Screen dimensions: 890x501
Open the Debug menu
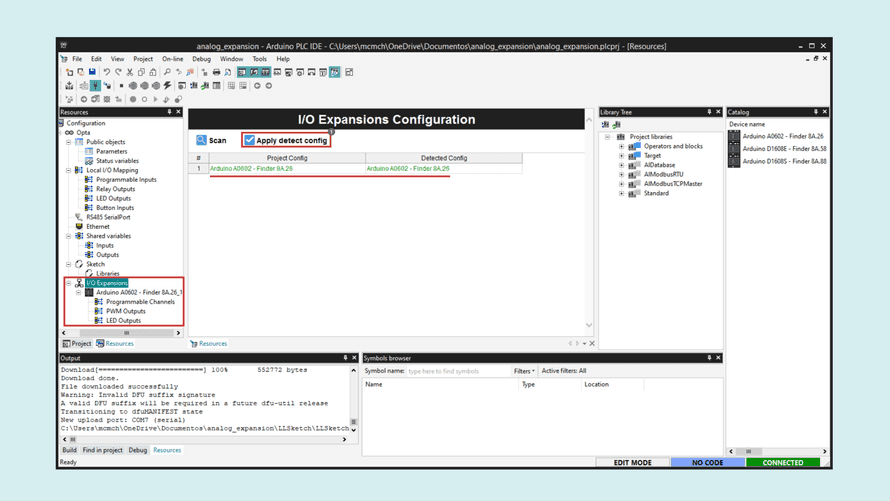201,59
